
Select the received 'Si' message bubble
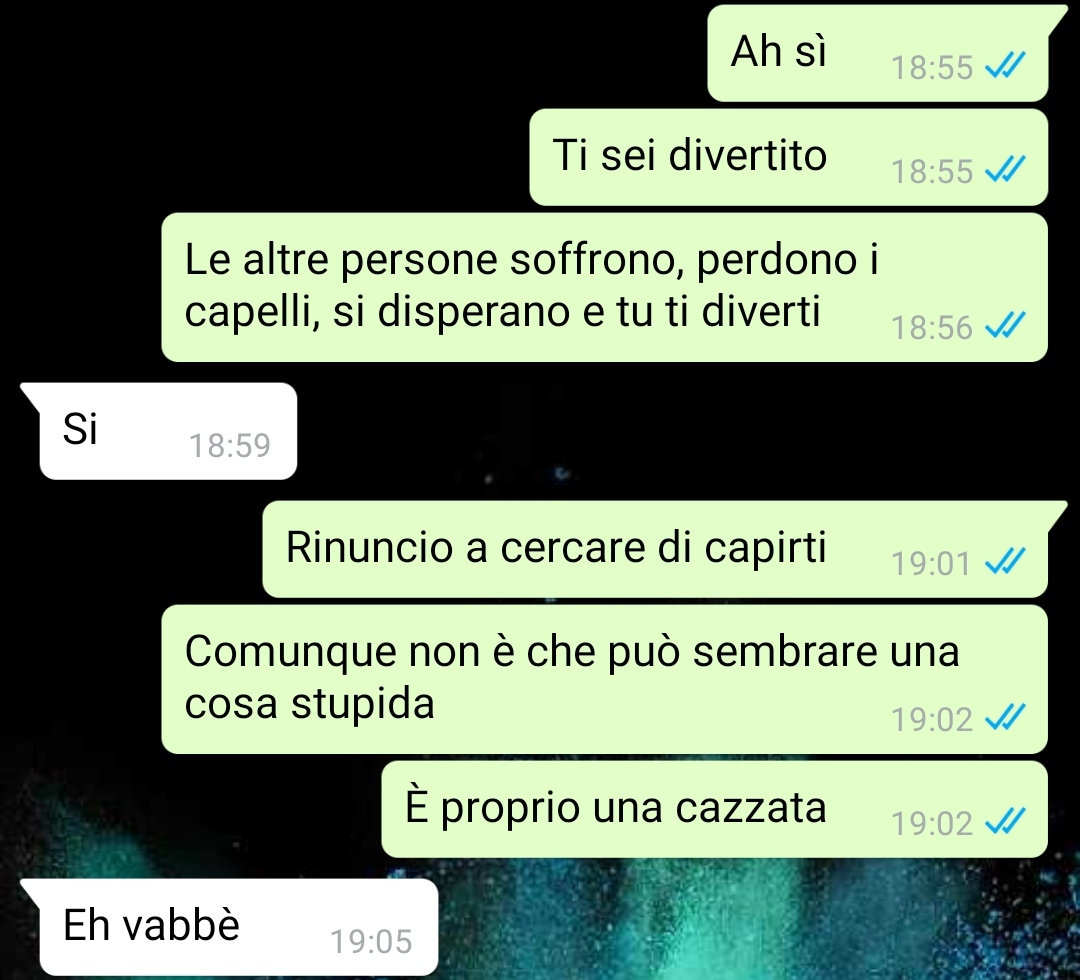(x=167, y=430)
